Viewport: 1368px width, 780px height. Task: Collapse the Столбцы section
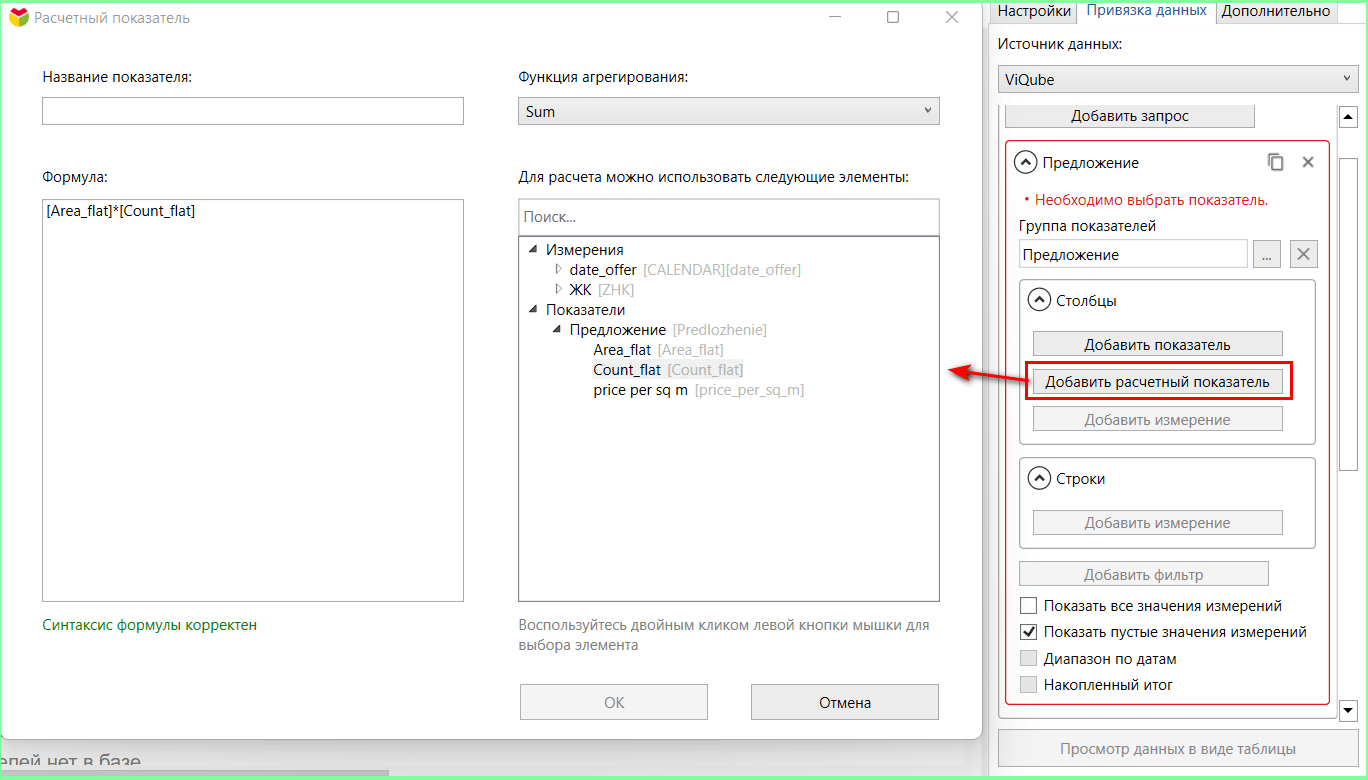pos(1039,300)
